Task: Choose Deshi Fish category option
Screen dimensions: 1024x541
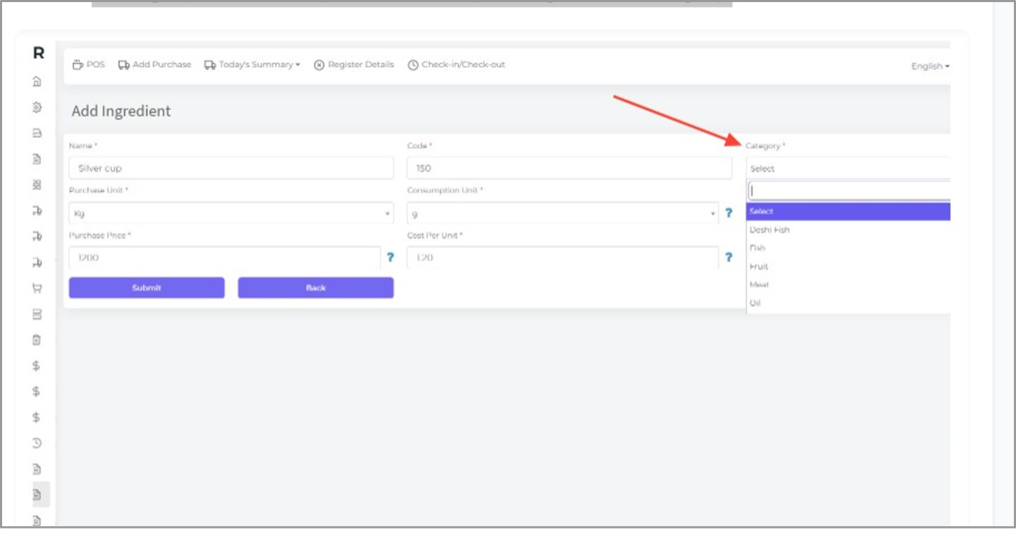Action: point(848,230)
